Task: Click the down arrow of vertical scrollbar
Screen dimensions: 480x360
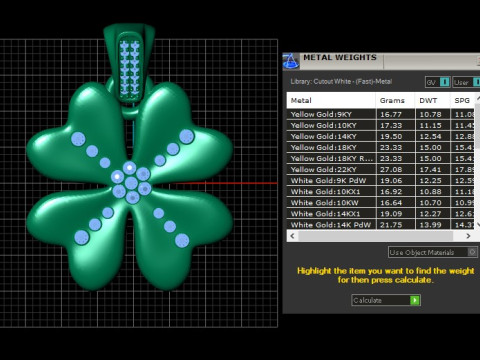Action: click(x=477, y=225)
